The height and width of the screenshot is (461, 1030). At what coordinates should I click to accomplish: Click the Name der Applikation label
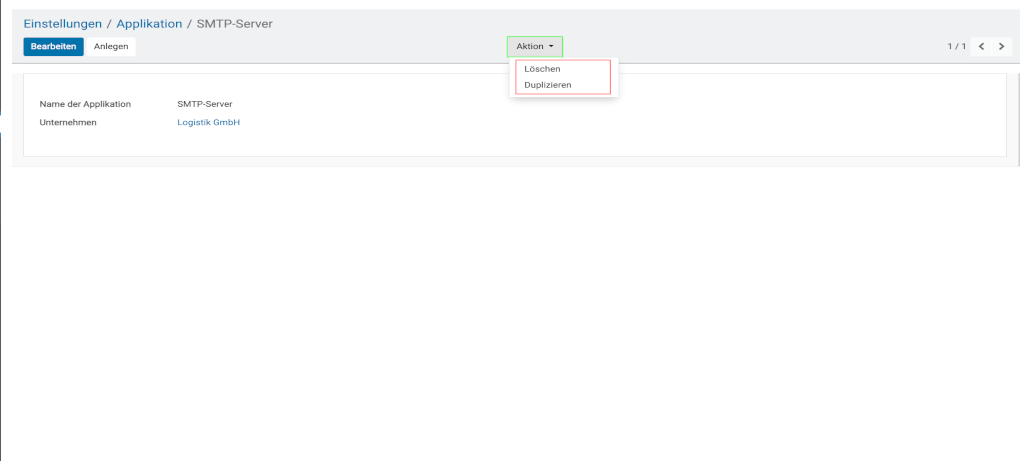pyautogui.click(x=85, y=103)
